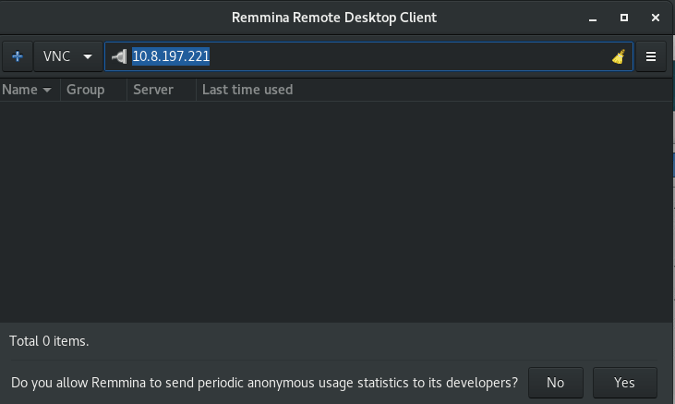Open the VNC protocol dropdown
This screenshot has height=404, width=675.
66,57
